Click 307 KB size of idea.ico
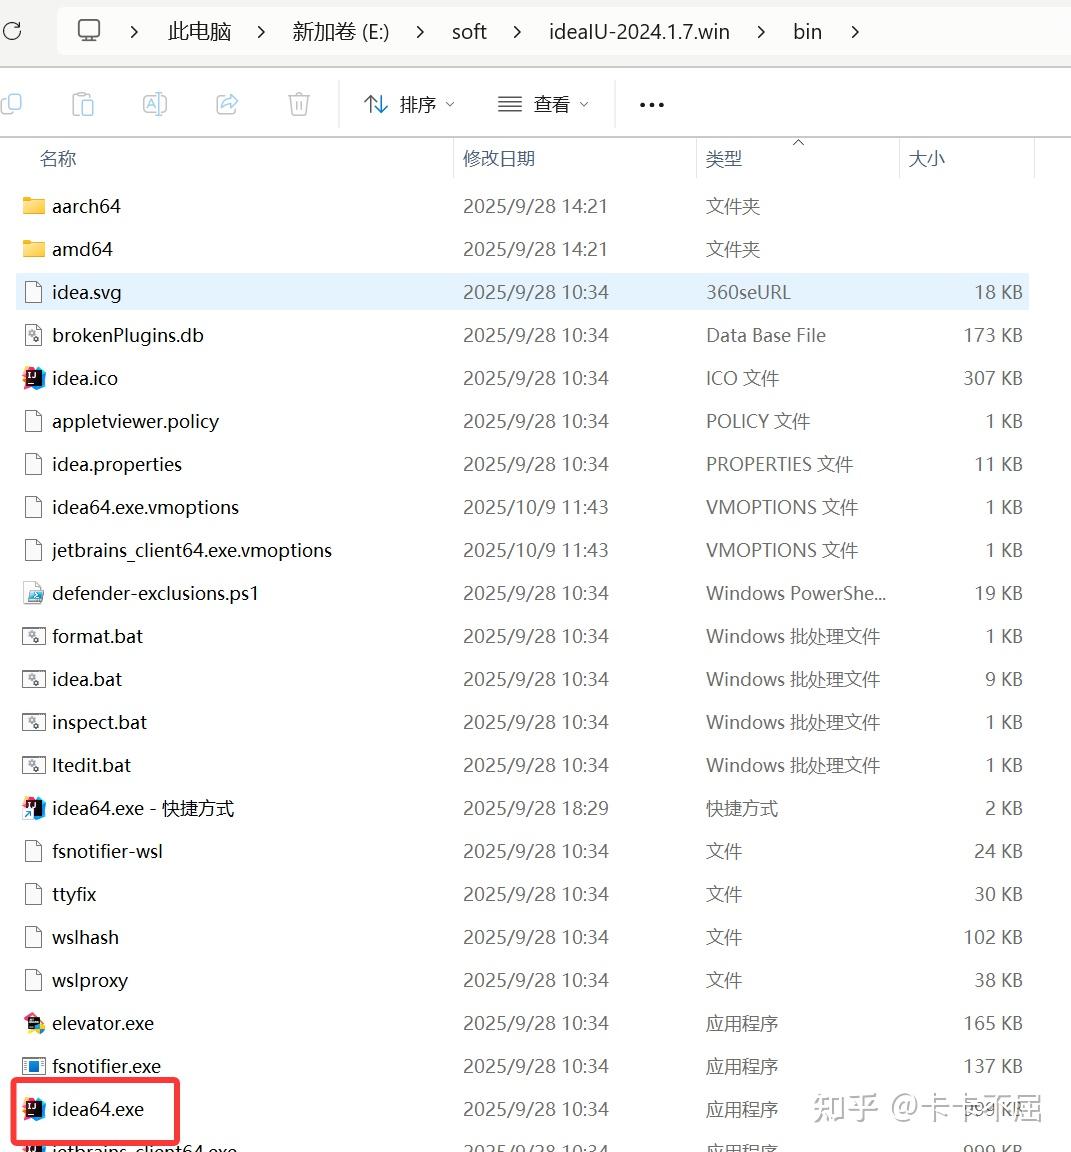This screenshot has width=1071, height=1152. 993,378
